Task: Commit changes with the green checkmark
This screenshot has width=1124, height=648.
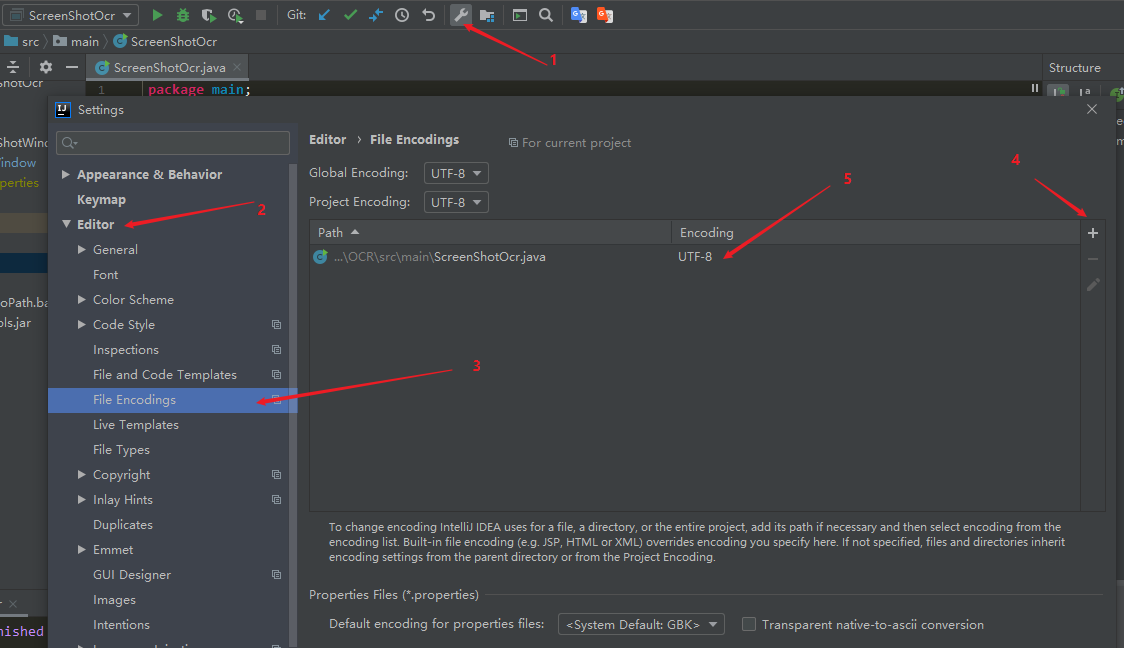Action: pyautogui.click(x=351, y=15)
